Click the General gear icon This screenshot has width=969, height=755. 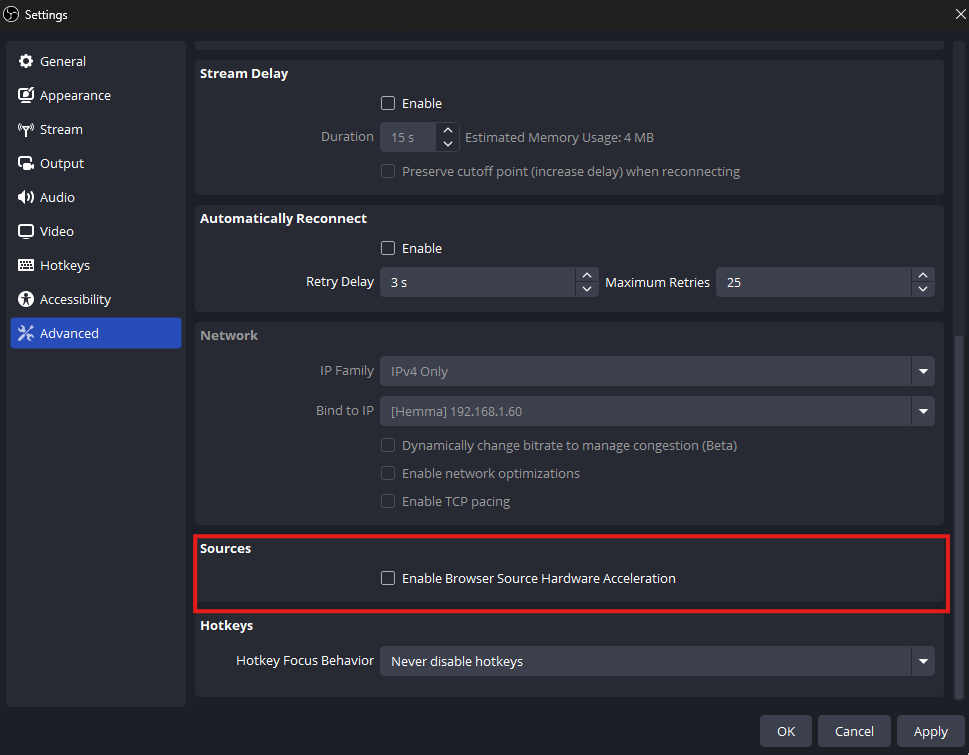[26, 61]
